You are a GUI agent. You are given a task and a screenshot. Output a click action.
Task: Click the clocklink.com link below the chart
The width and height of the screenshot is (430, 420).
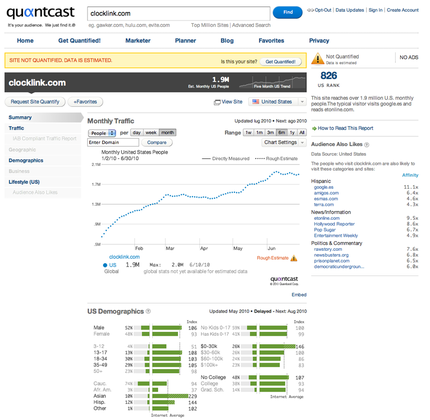pyautogui.click(x=124, y=257)
